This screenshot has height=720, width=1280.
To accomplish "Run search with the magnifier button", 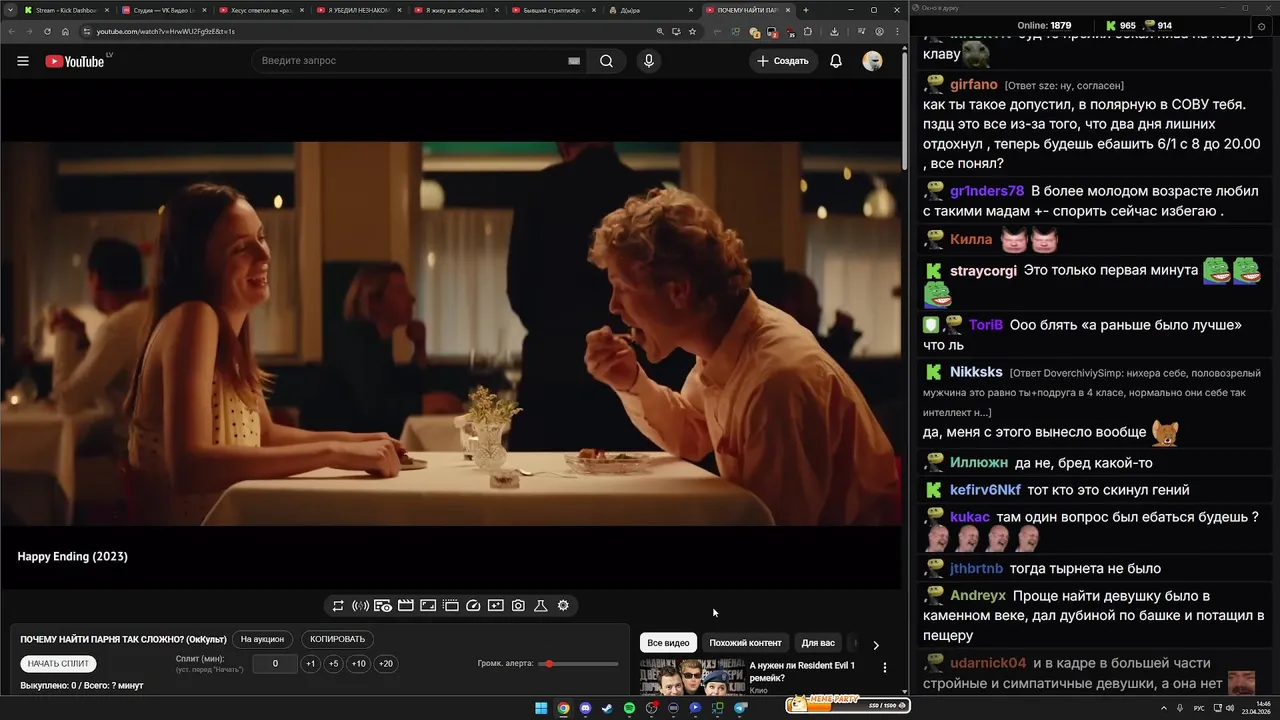I will 606,61.
